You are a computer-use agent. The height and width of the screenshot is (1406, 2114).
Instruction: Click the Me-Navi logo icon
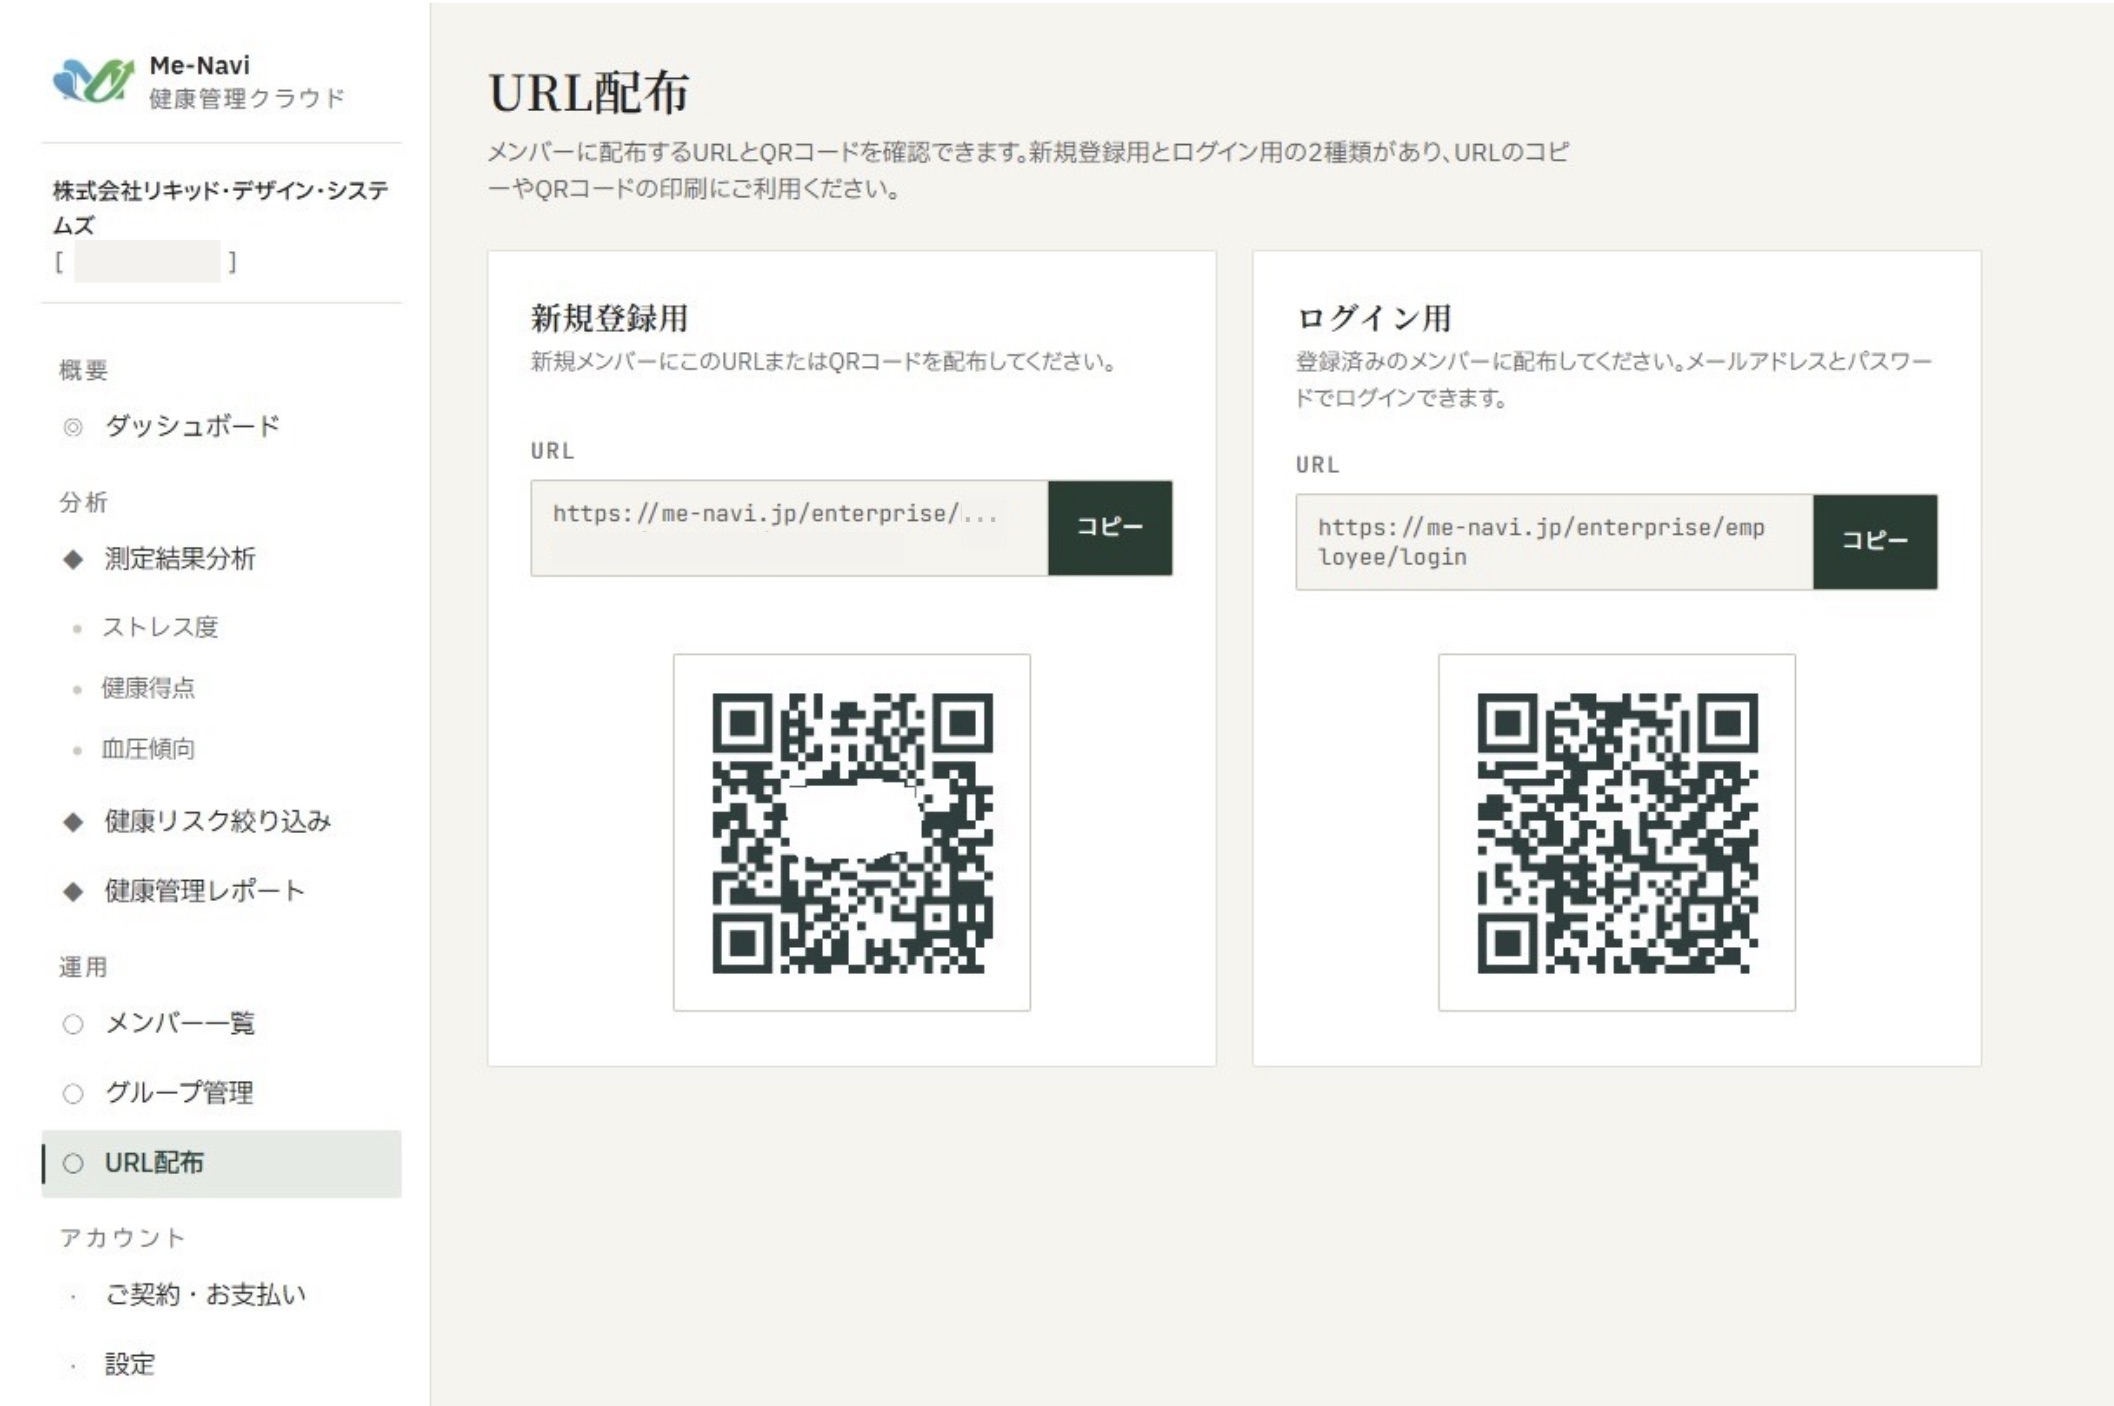click(x=93, y=80)
